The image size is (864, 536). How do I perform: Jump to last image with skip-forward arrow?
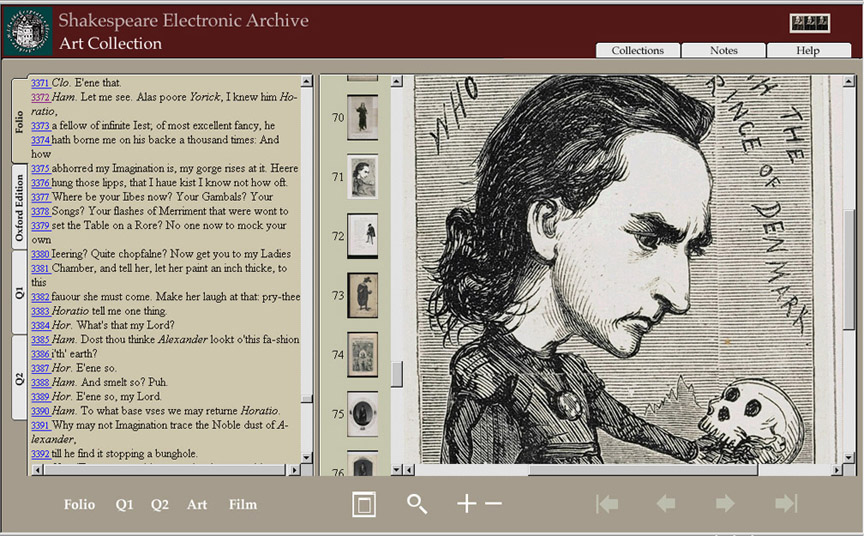pyautogui.click(x=786, y=504)
